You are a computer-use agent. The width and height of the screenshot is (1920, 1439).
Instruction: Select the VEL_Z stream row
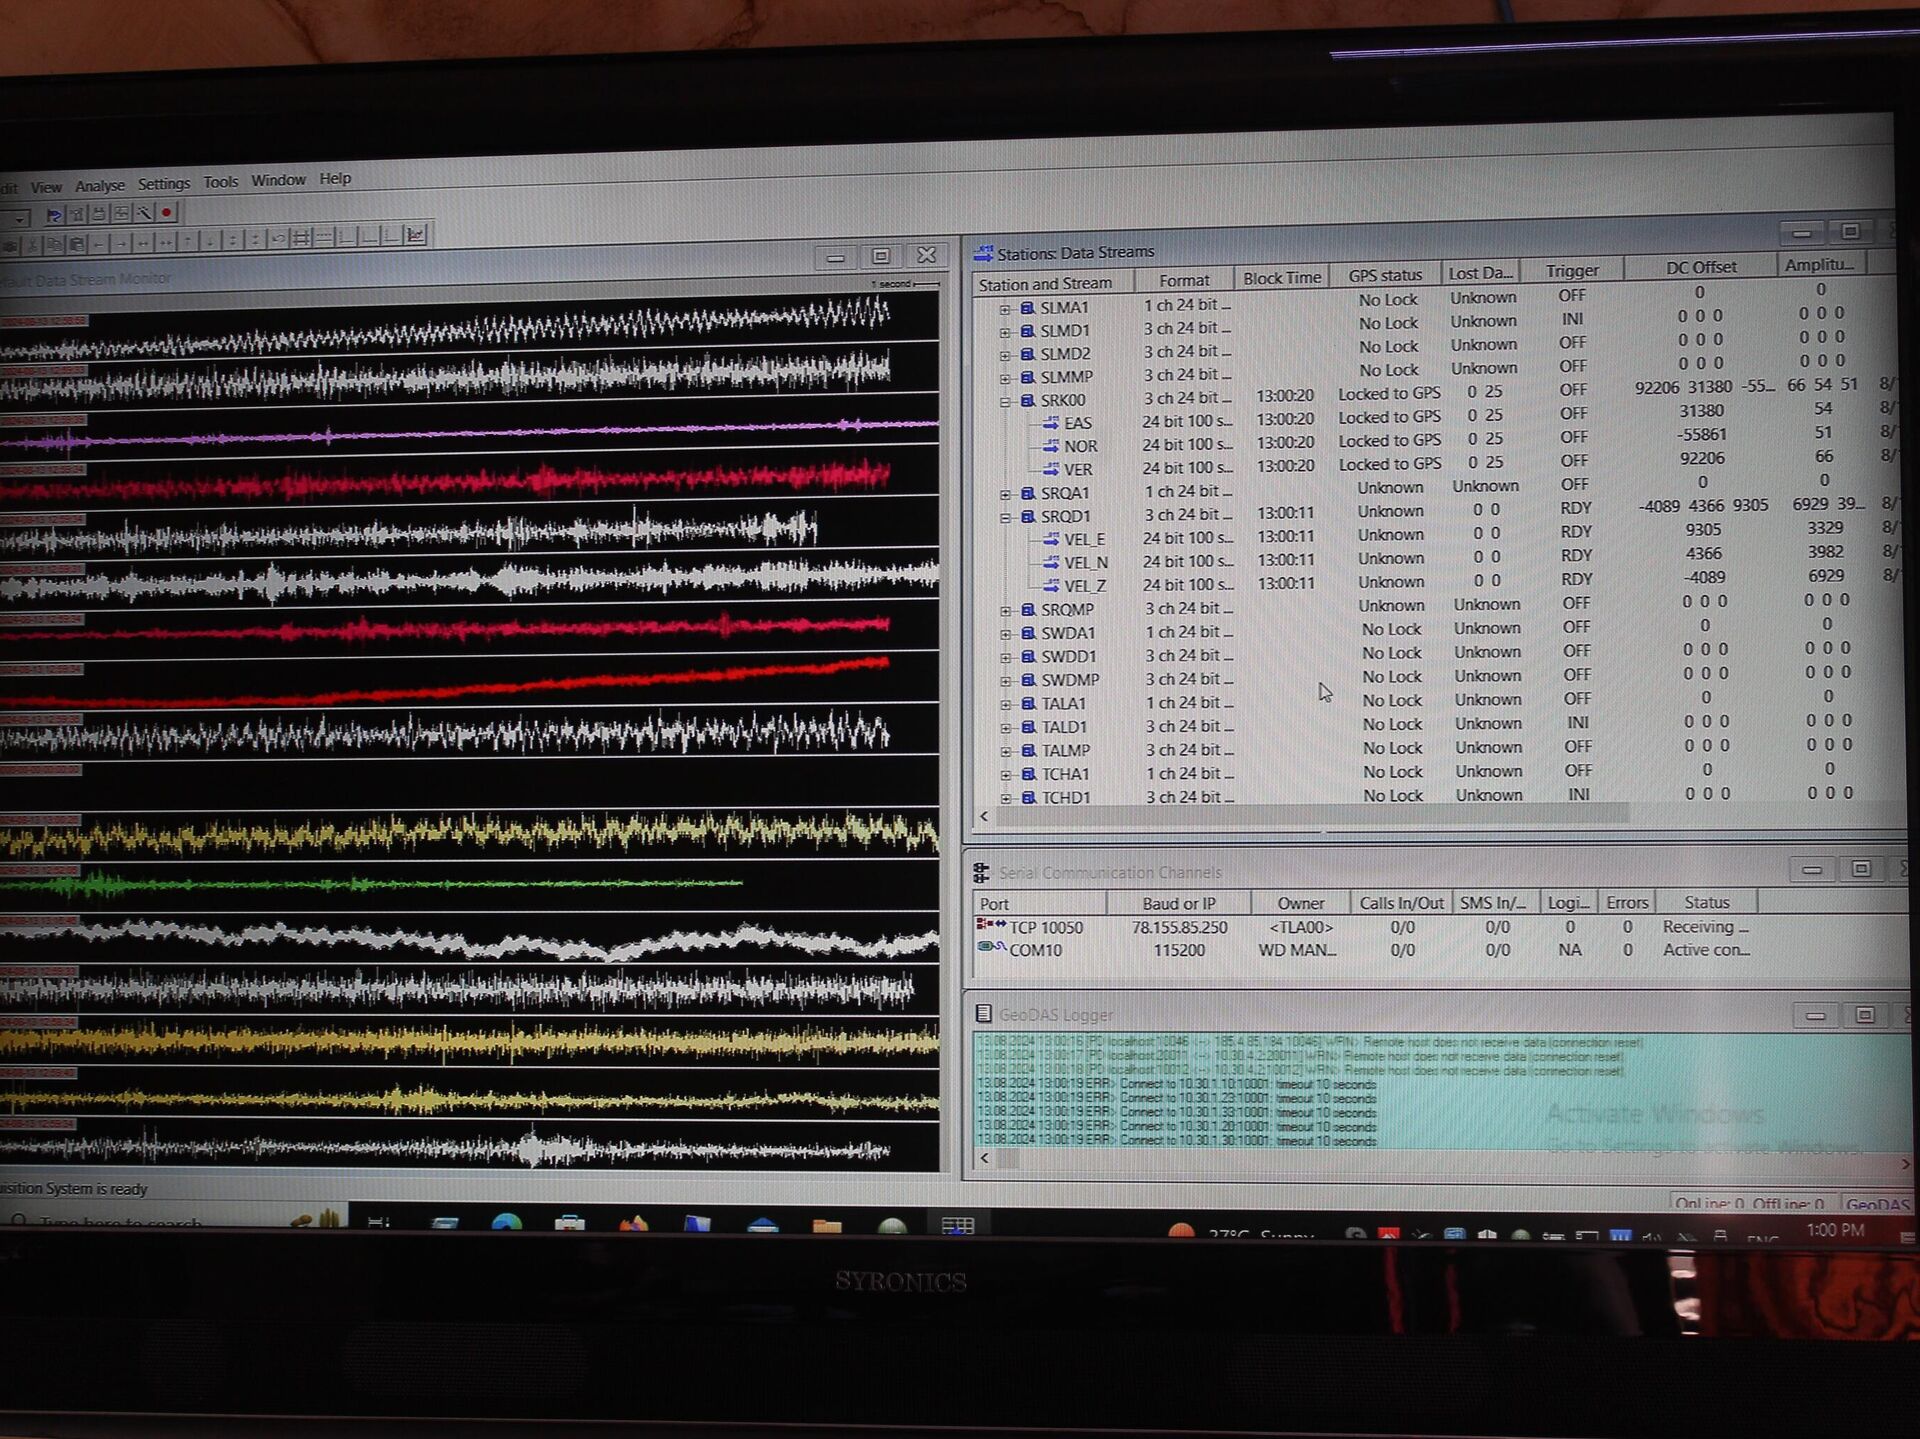pos(1084,586)
